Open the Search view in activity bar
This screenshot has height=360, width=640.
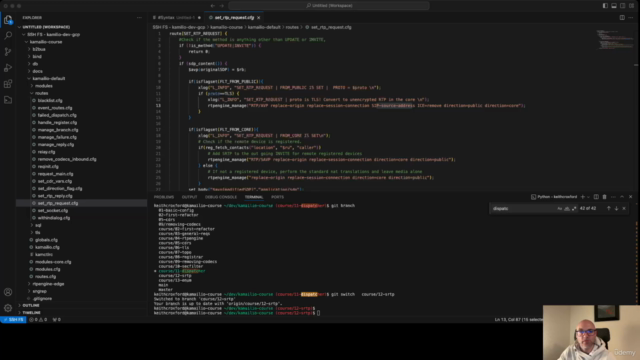coord(8,36)
